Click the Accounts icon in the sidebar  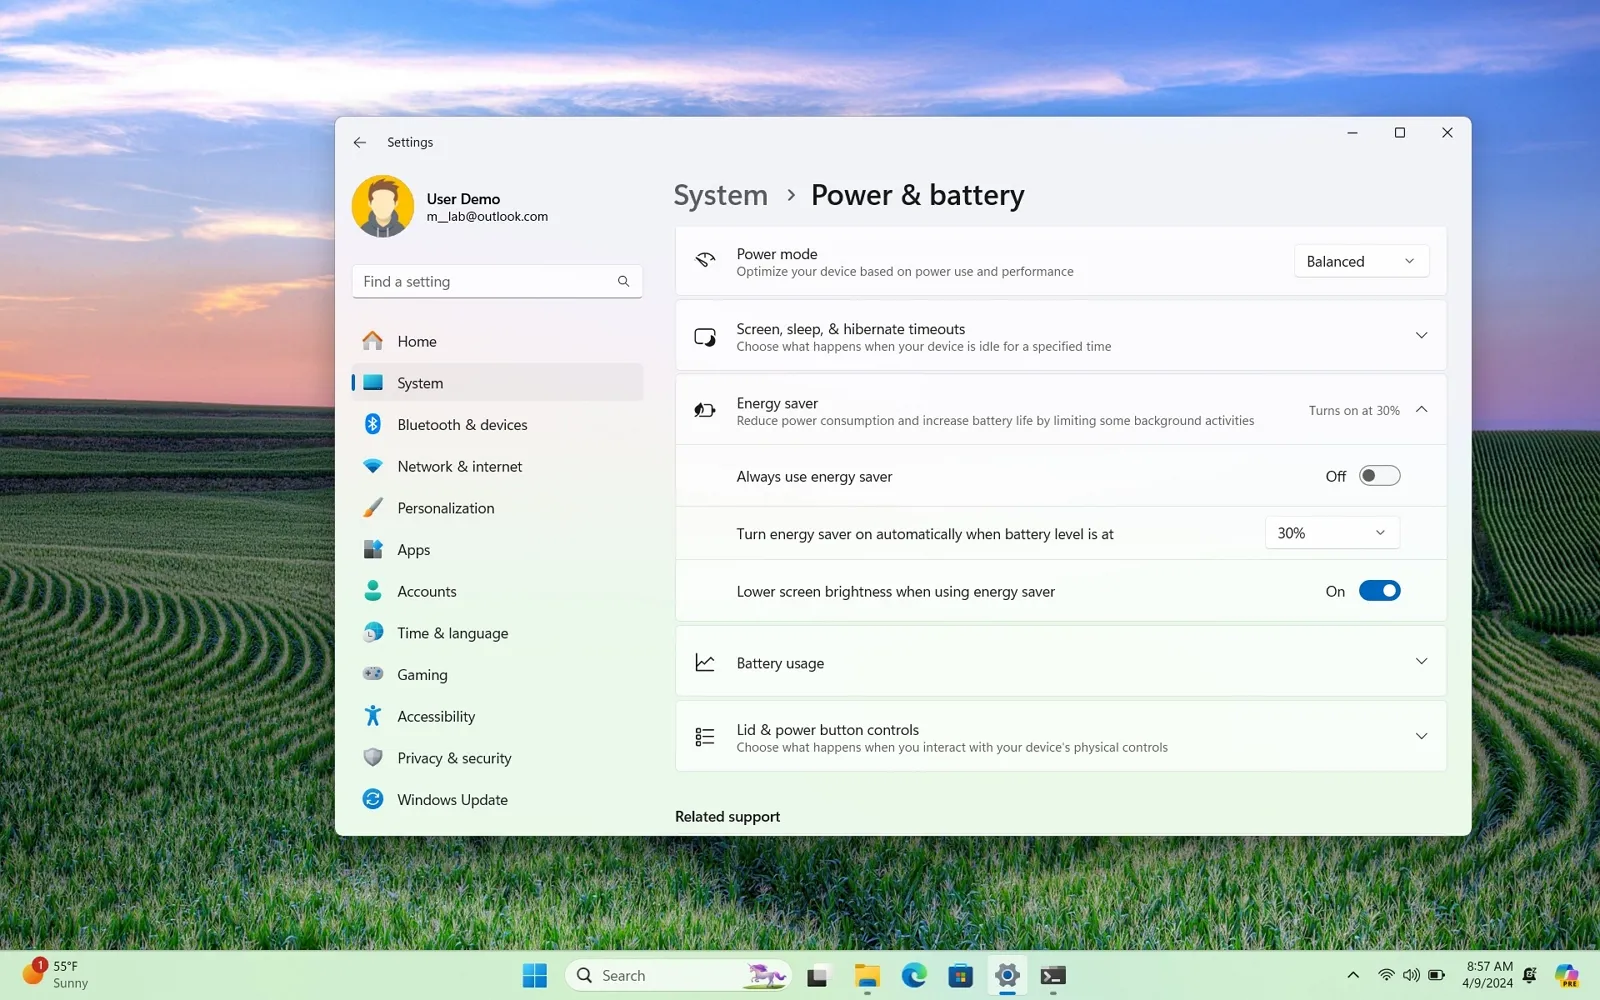tap(373, 591)
